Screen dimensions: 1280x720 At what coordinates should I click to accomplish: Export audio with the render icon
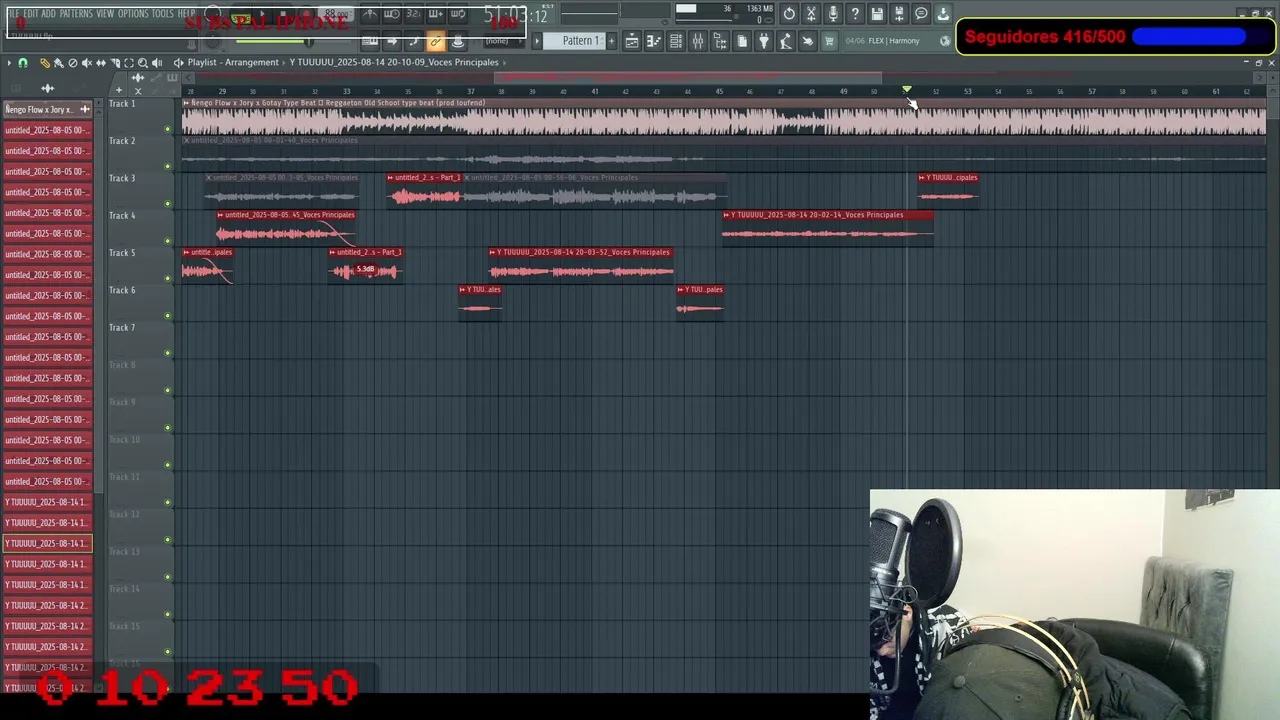[899, 14]
